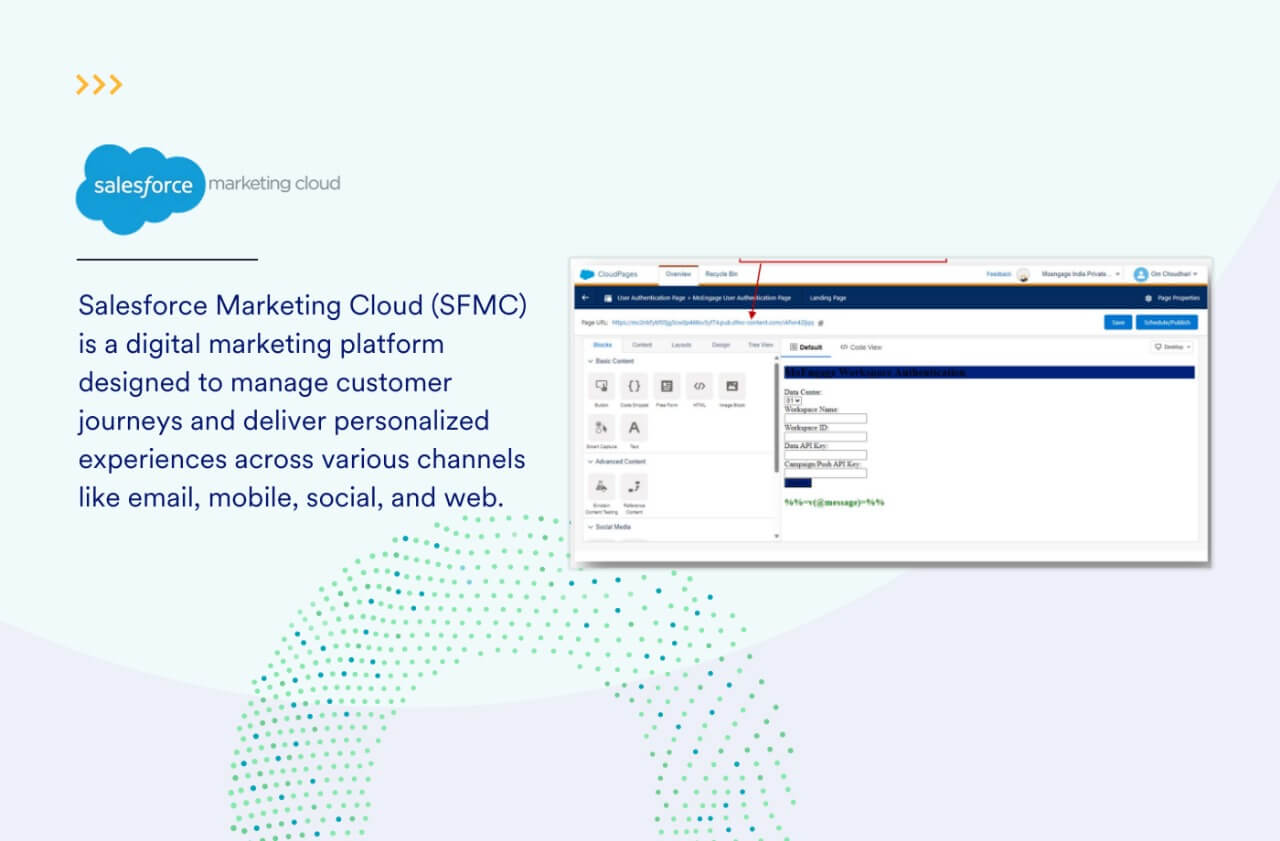
Task: Click the CloudPages Salesforce cloud logo
Action: click(x=587, y=274)
